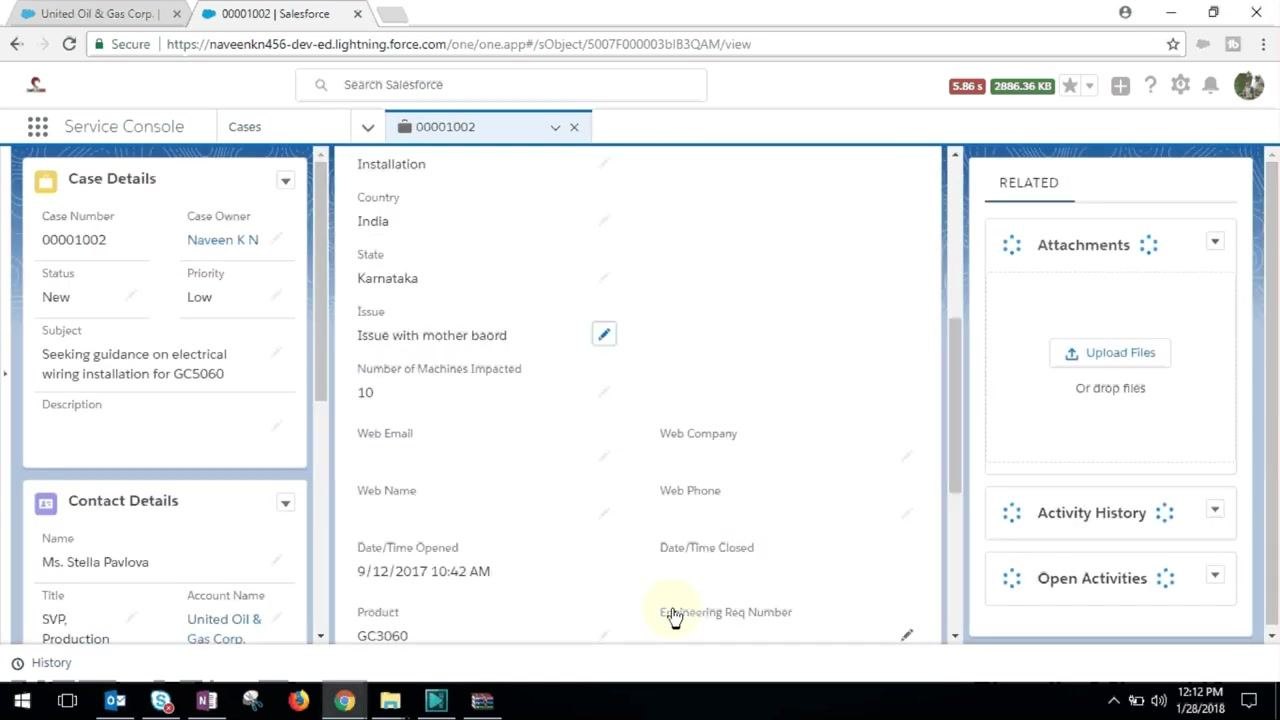Viewport: 1280px width, 720px height.
Task: Expand the Contact Details dropdown
Action: [285, 503]
